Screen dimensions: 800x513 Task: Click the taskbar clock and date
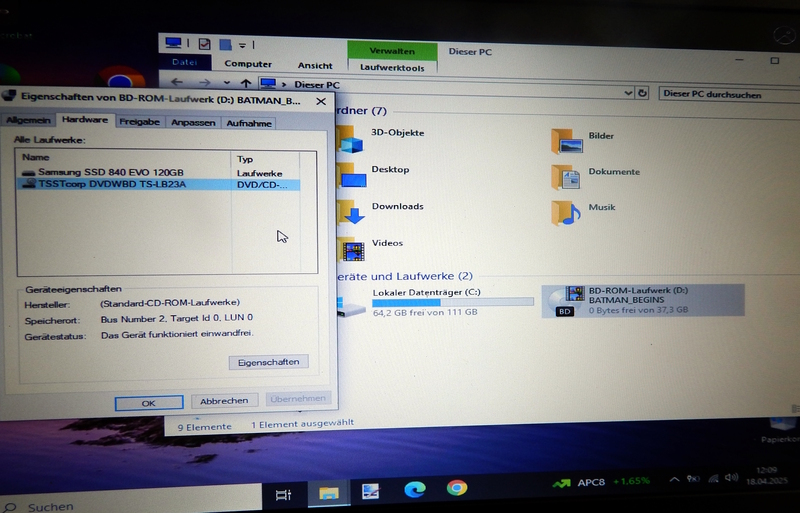point(767,476)
